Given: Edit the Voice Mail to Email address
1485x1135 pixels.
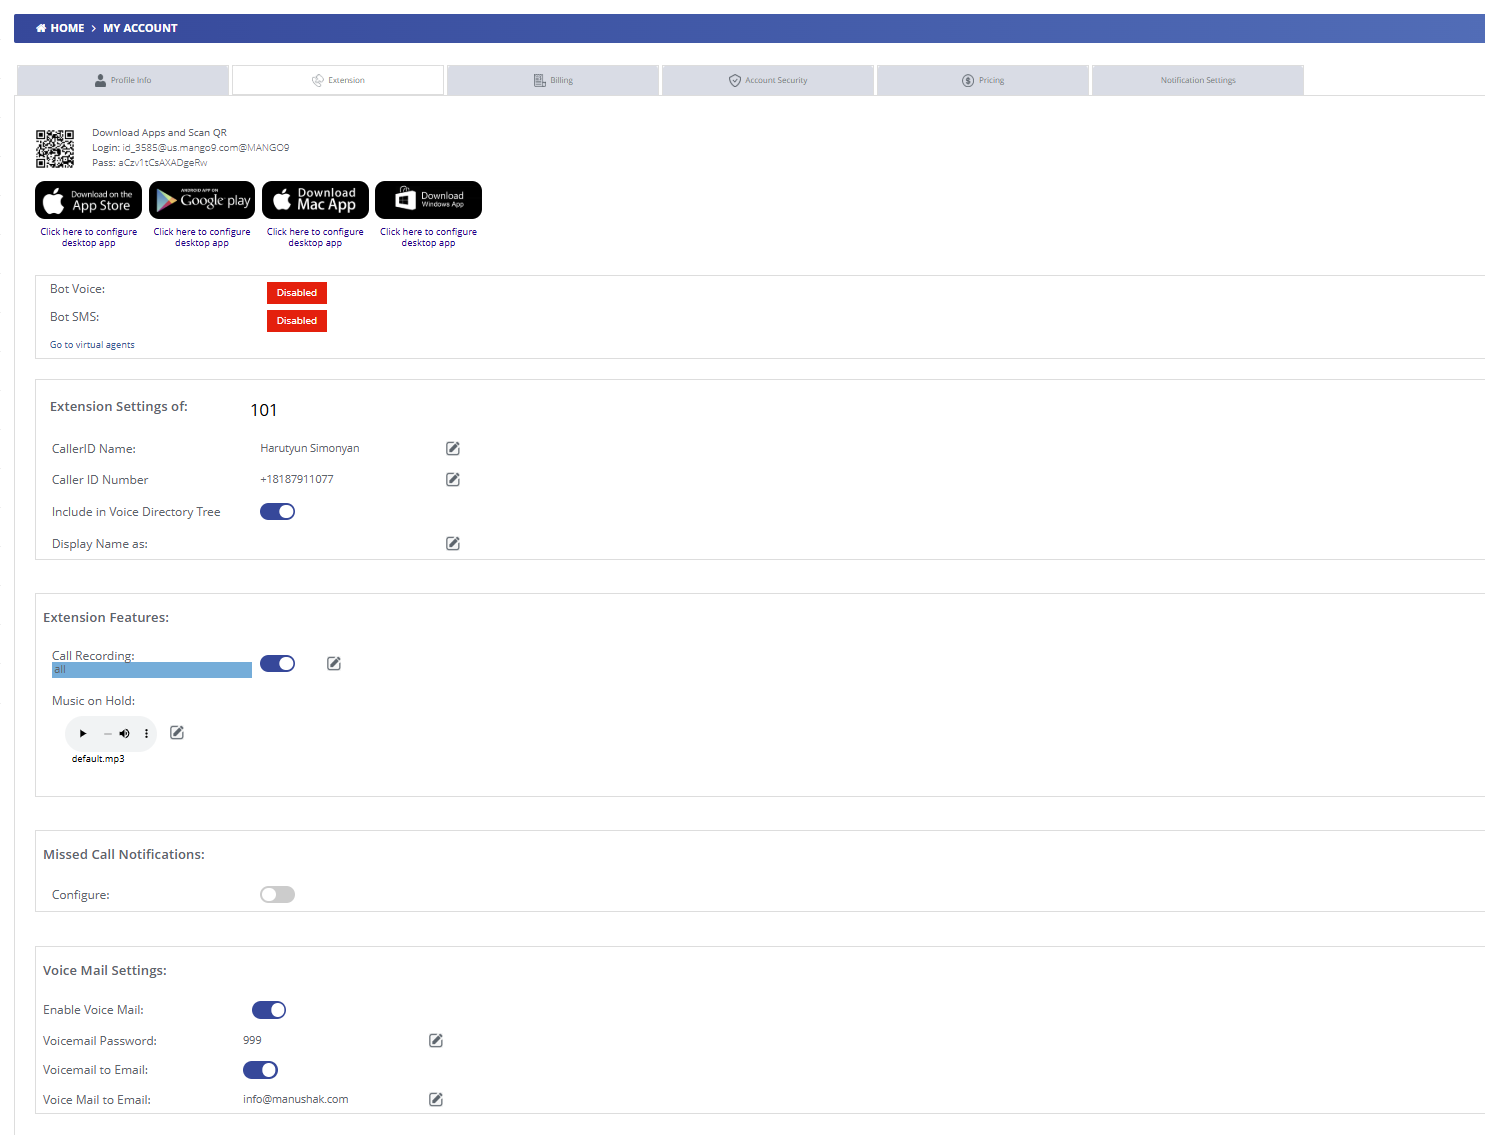Looking at the screenshot, I should pyautogui.click(x=435, y=1099).
